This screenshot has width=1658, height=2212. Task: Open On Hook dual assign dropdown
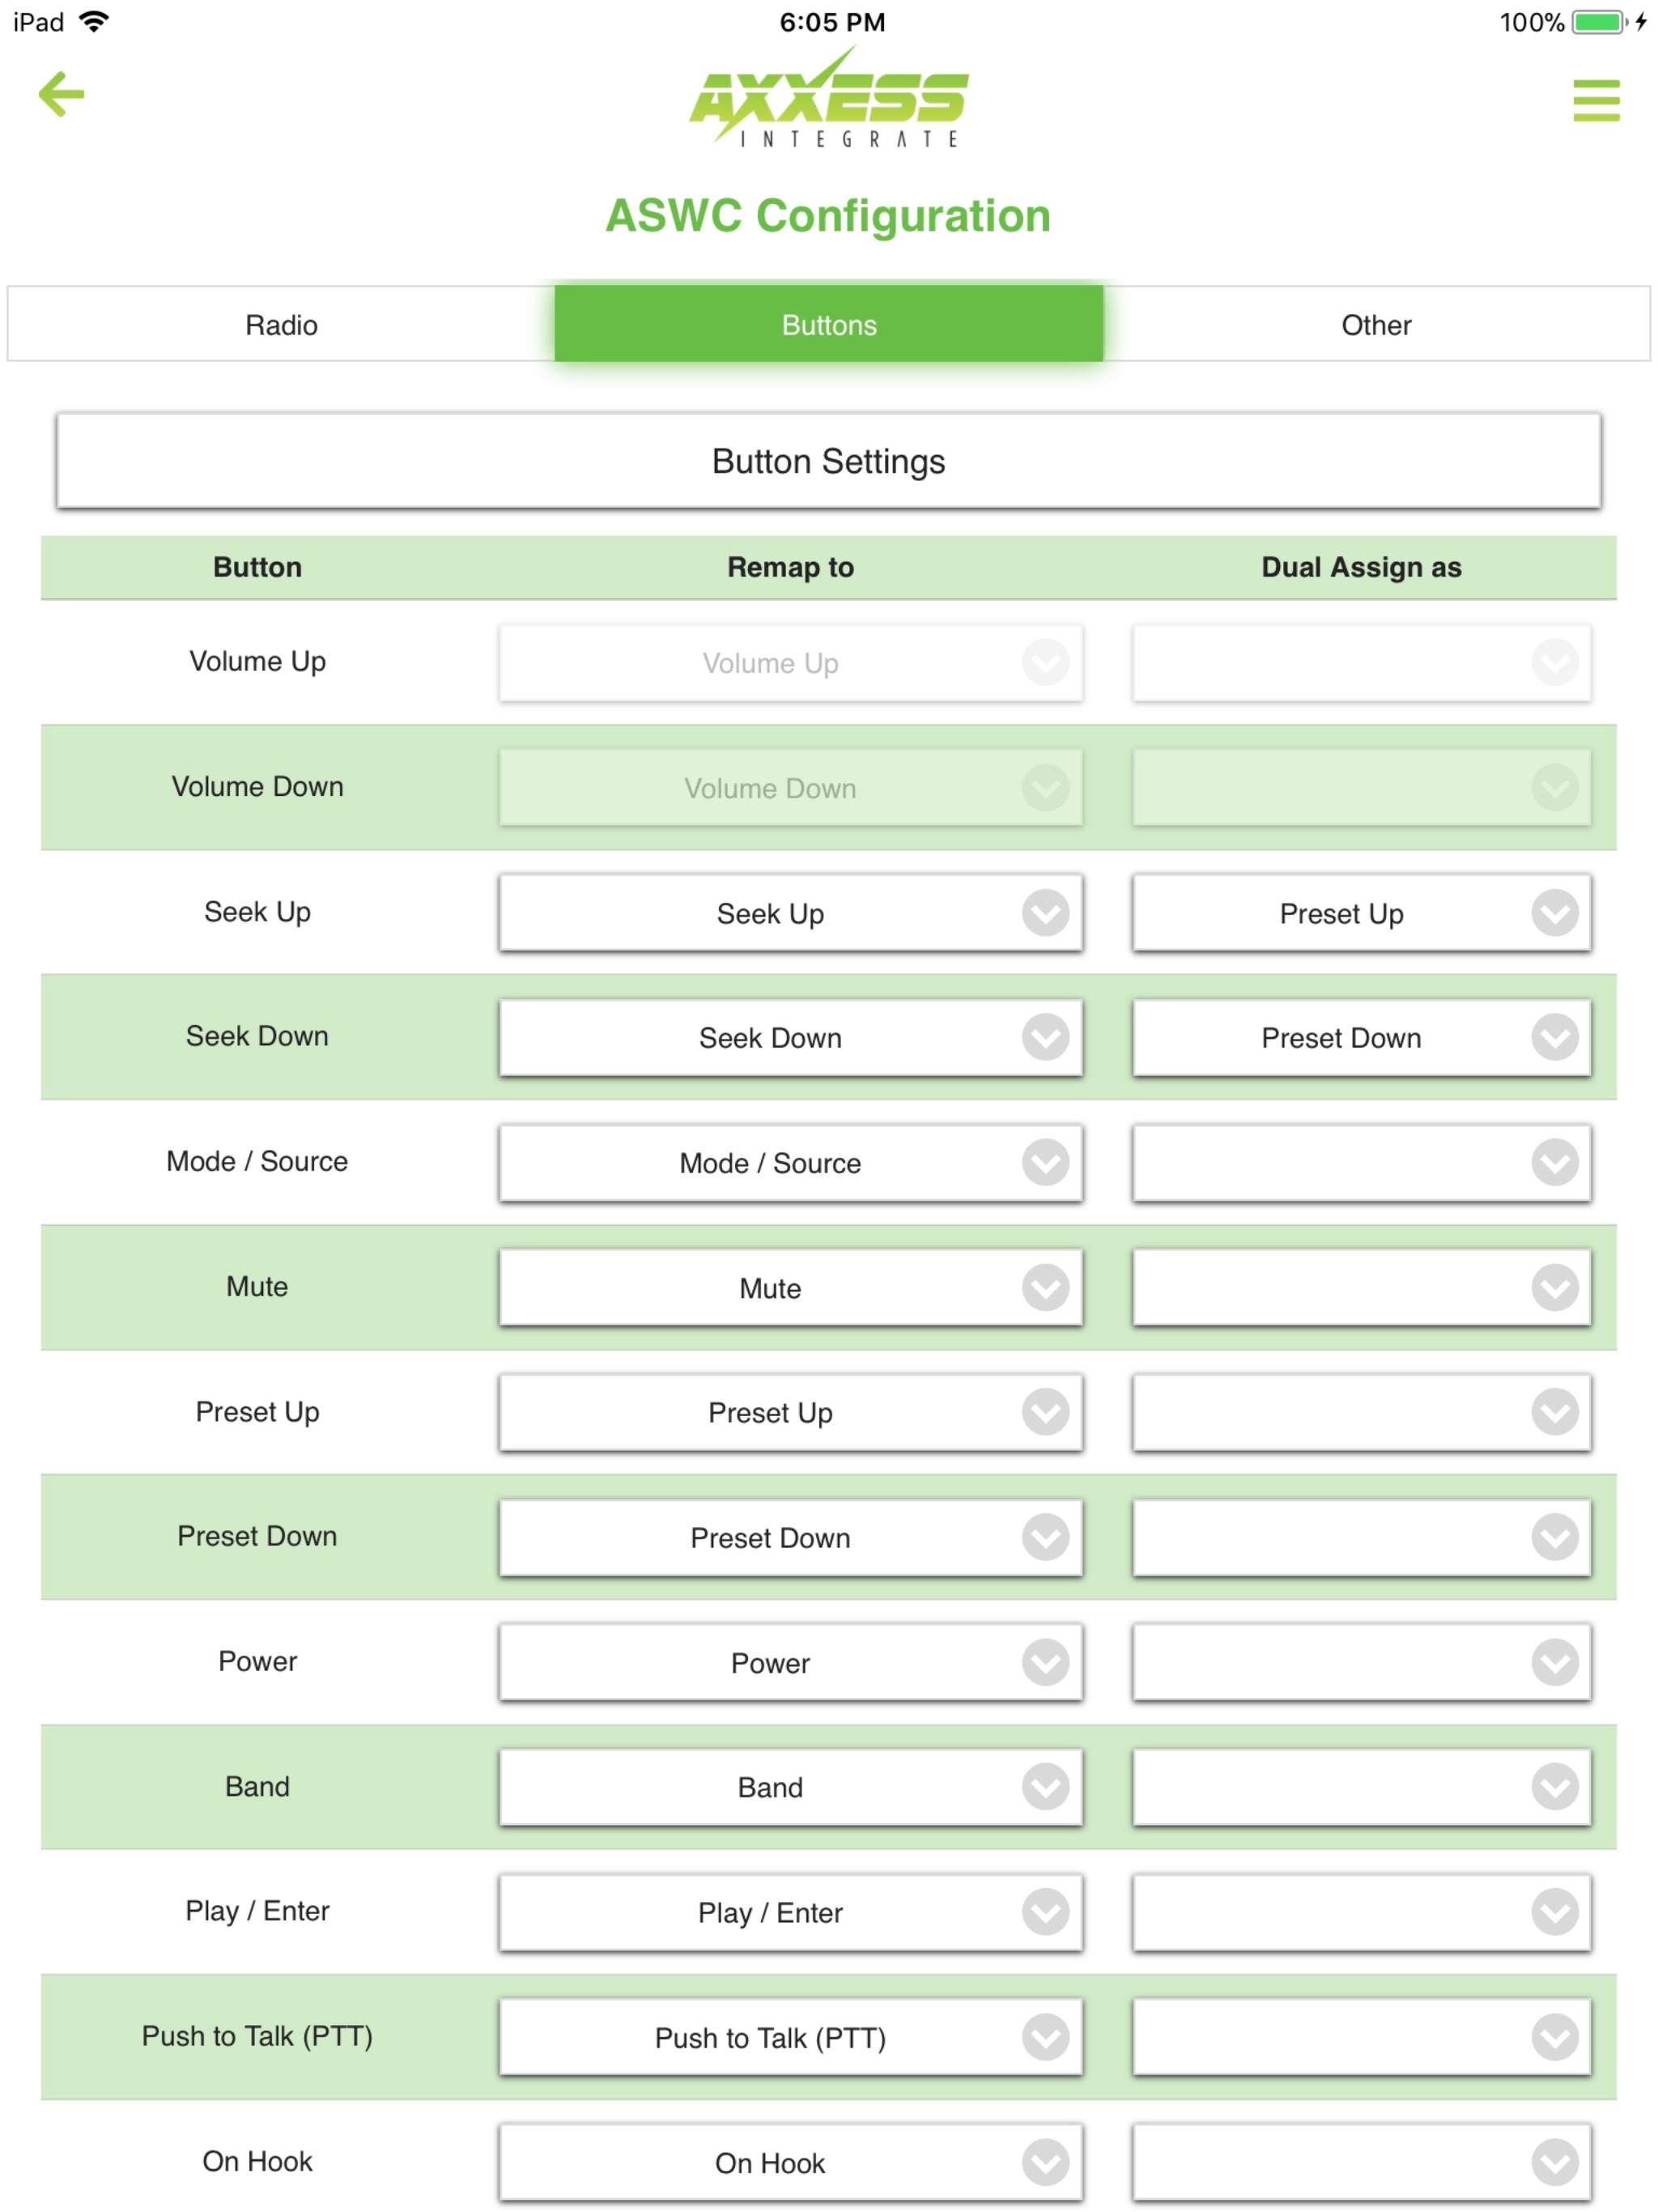pyautogui.click(x=1361, y=2162)
